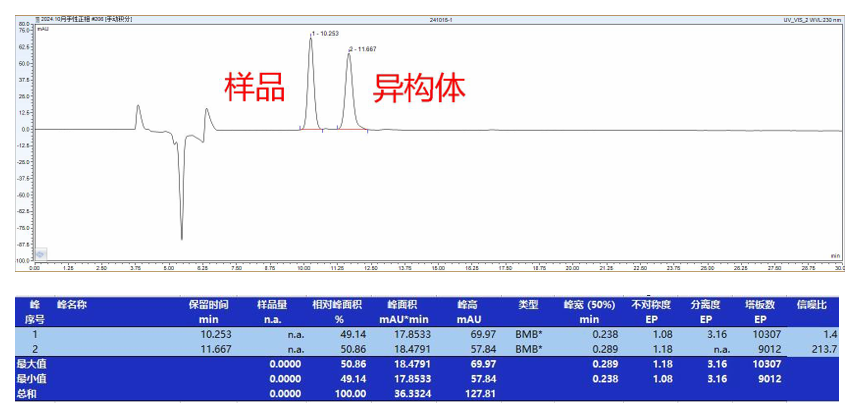This screenshot has height=417, width=868.
Task: Select peak 2 row retention time 11.667
Action: (217, 349)
